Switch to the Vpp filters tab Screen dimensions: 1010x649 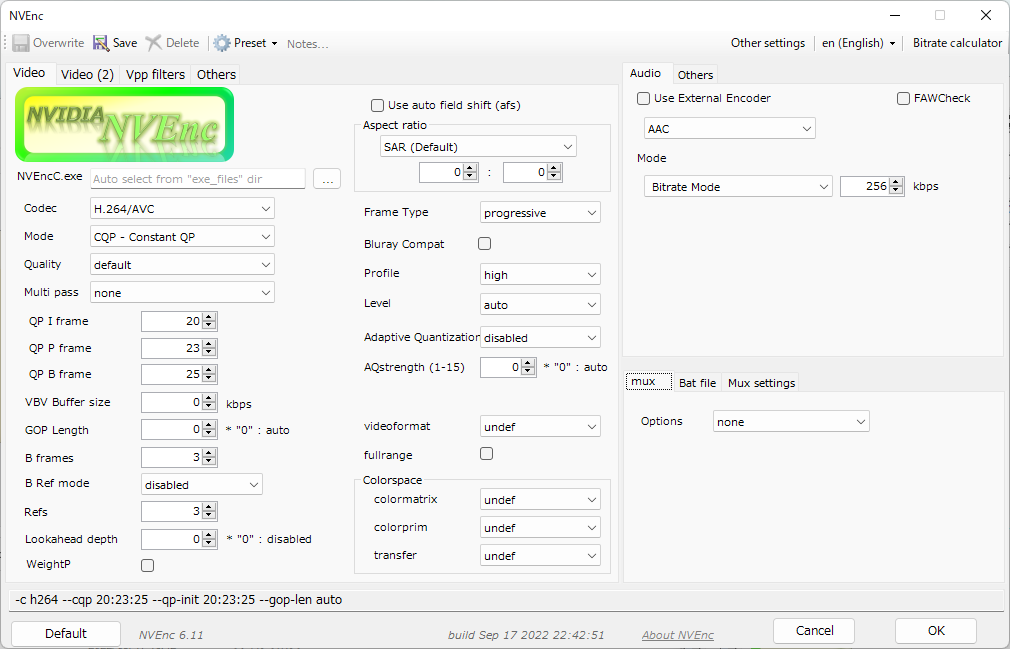click(155, 75)
